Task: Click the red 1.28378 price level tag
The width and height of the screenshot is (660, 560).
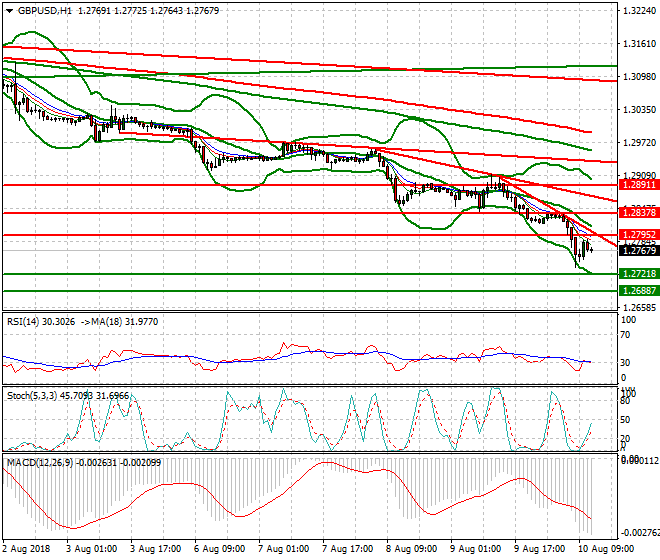Action: point(636,213)
